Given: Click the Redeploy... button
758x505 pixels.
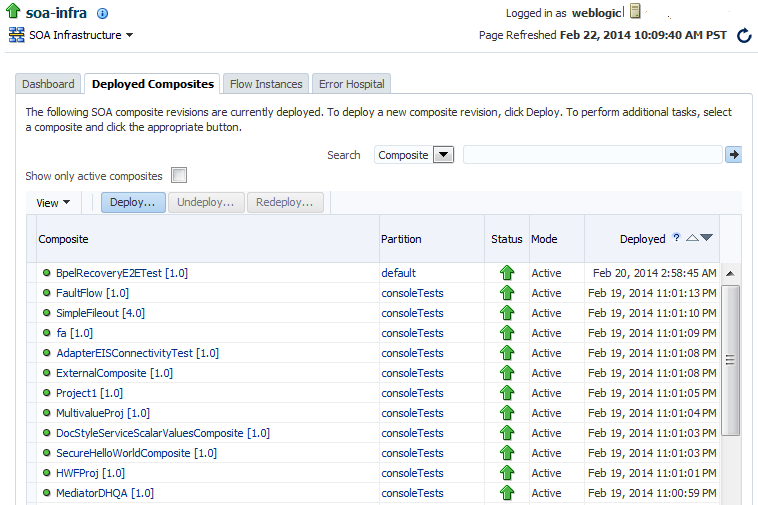Looking at the screenshot, I should [285, 202].
